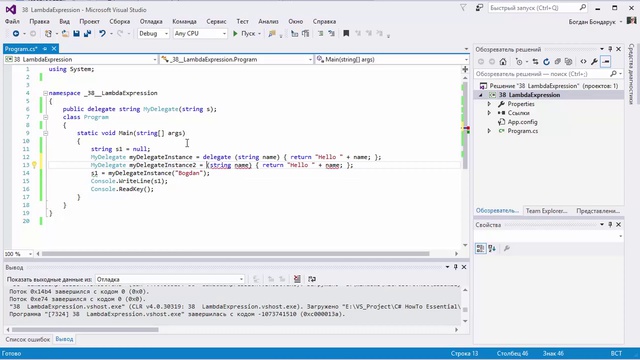Open Properties via the wrench icon
This screenshot has width=640, height=360.
(x=594, y=62)
